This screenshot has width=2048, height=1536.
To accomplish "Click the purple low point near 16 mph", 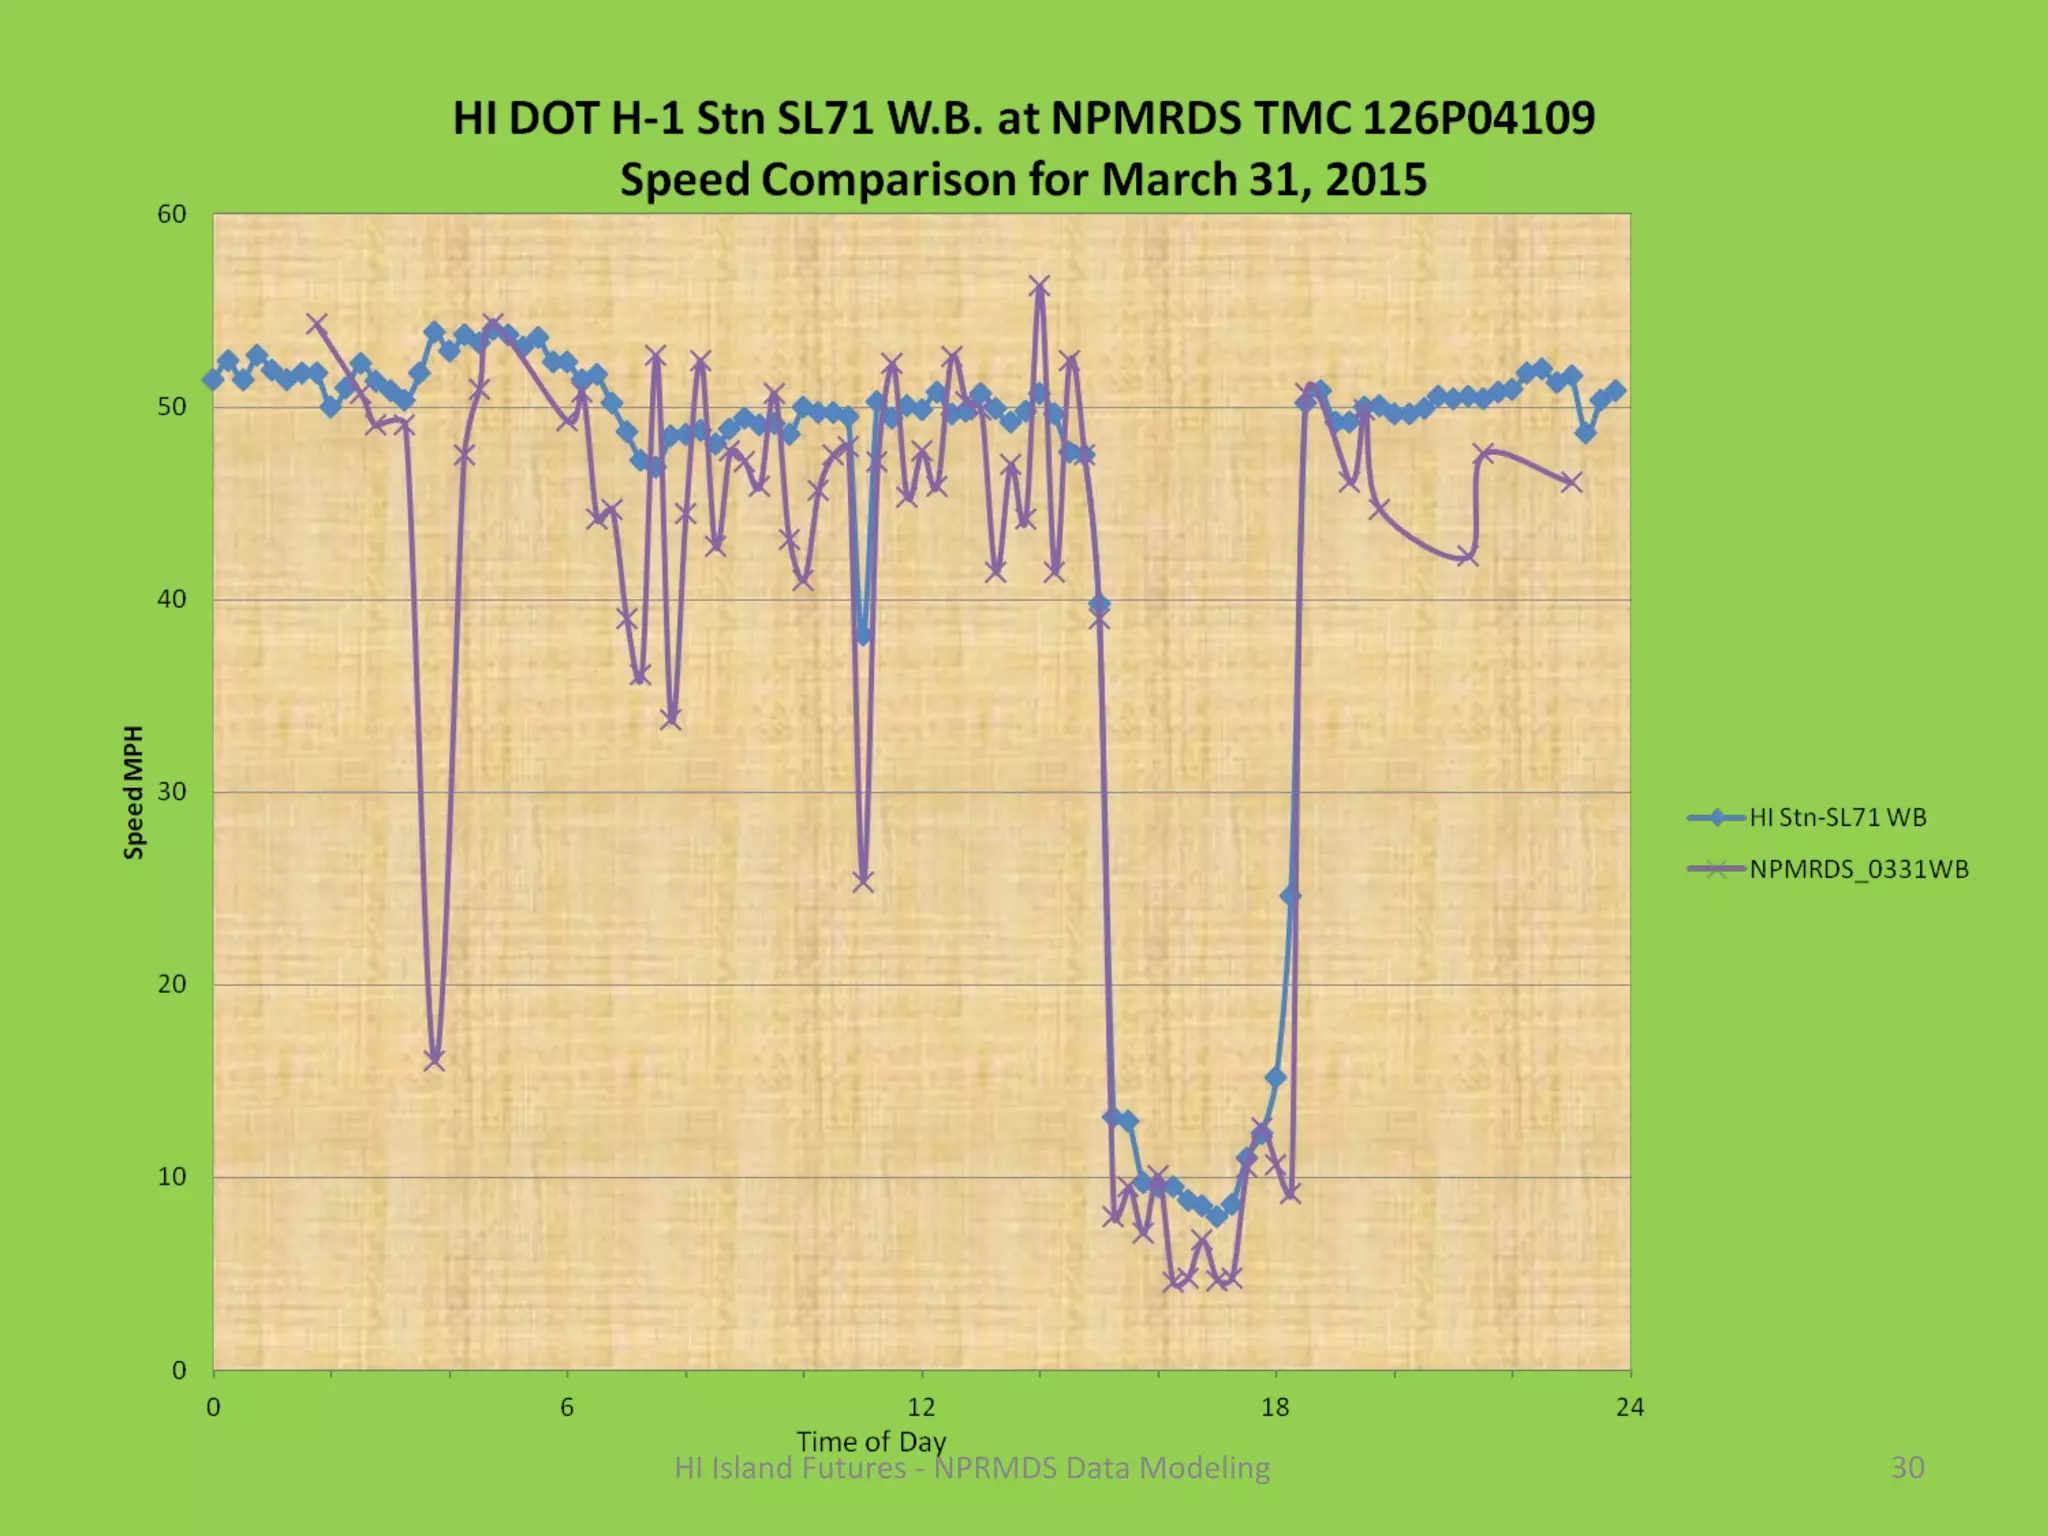I will pyautogui.click(x=434, y=1060).
